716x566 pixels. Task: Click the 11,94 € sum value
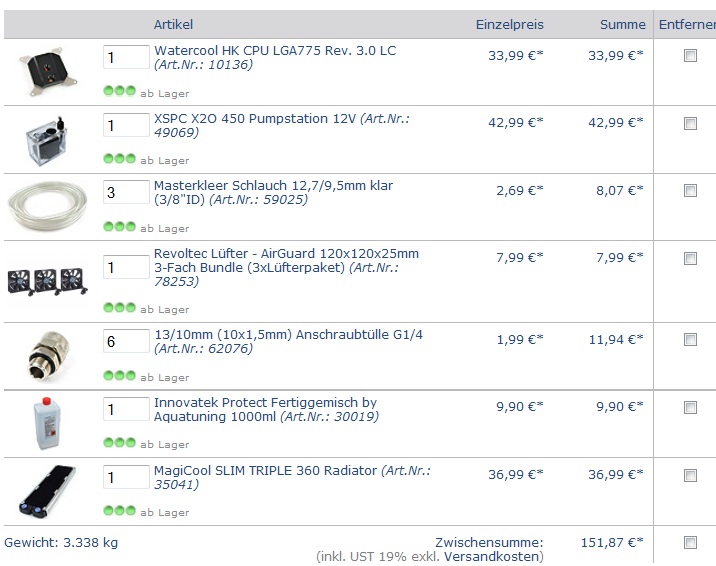click(x=616, y=340)
